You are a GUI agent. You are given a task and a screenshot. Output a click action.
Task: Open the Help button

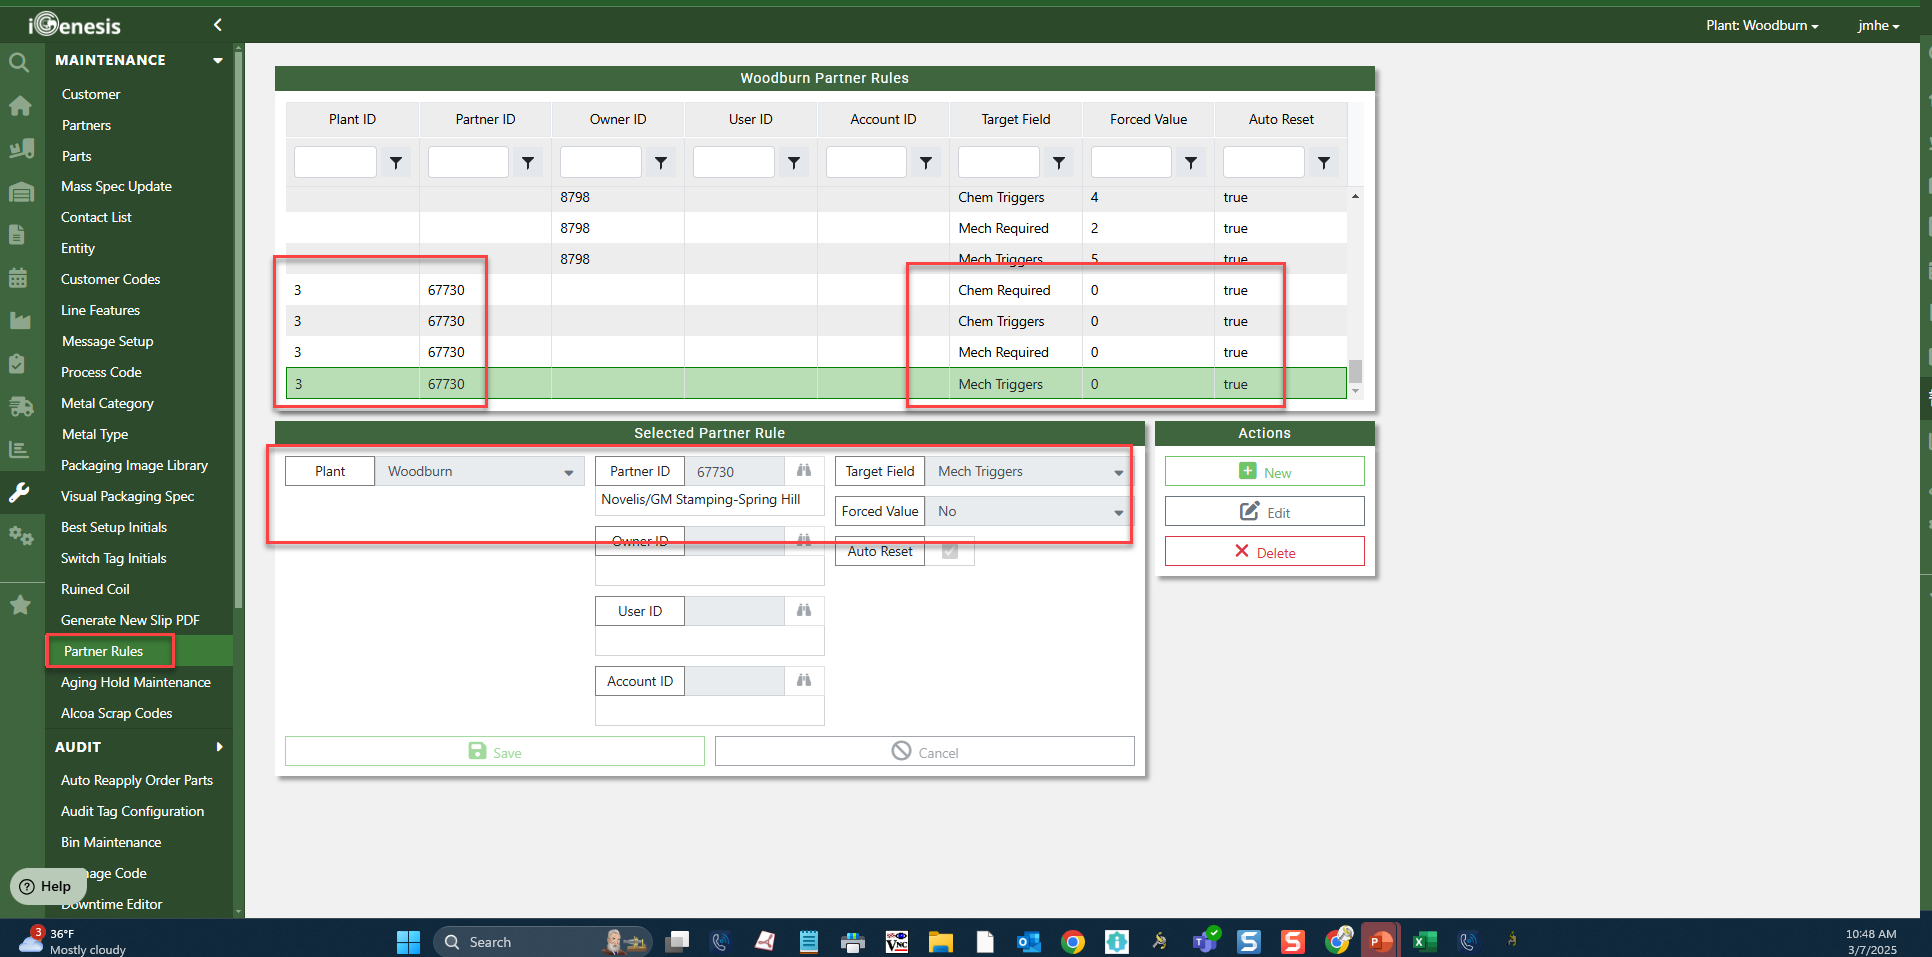click(46, 886)
